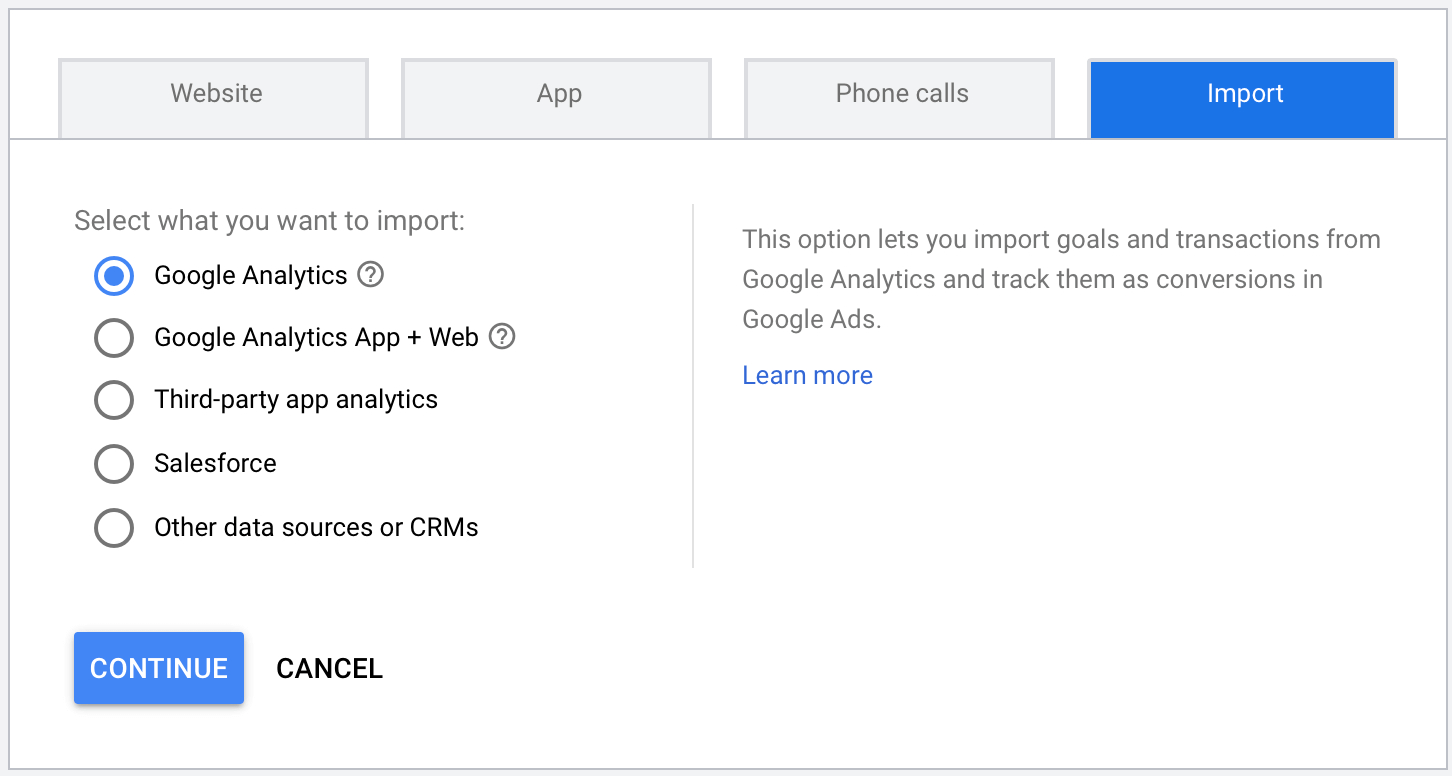Select Other data sources or CRMs radio circle
Screen dimensions: 1452x776
tap(114, 528)
